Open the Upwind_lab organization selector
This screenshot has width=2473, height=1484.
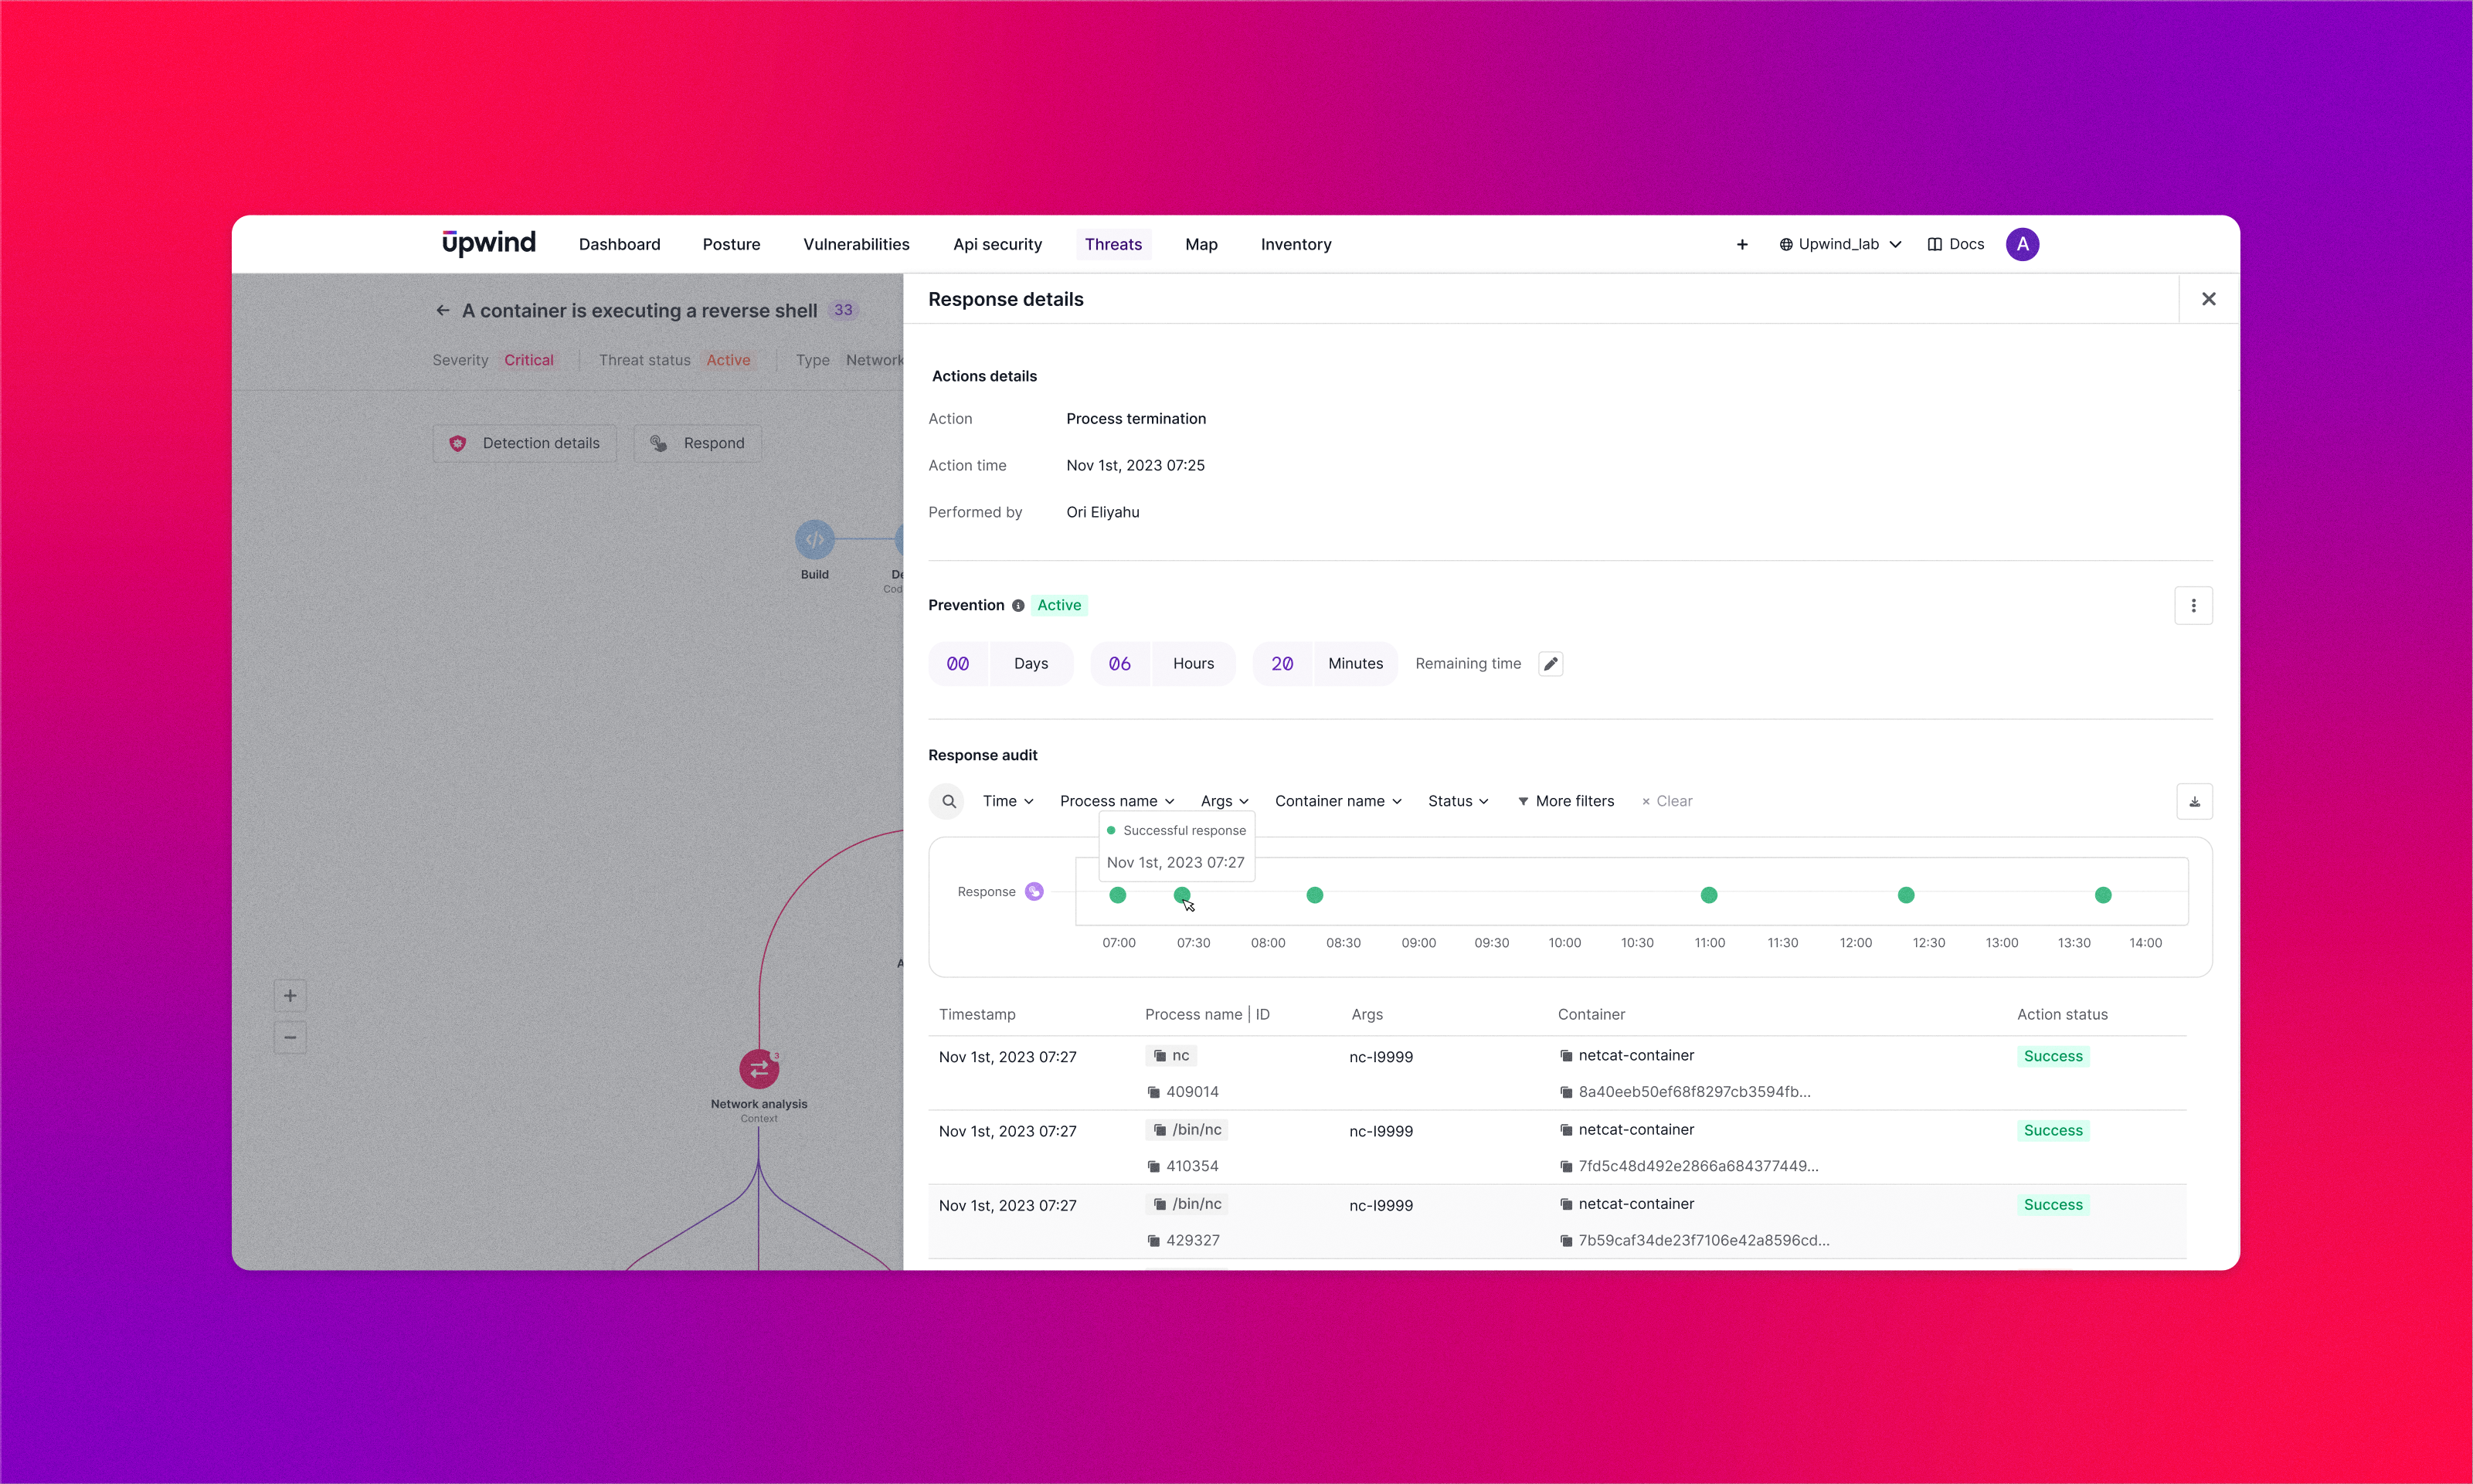[x=1840, y=244]
